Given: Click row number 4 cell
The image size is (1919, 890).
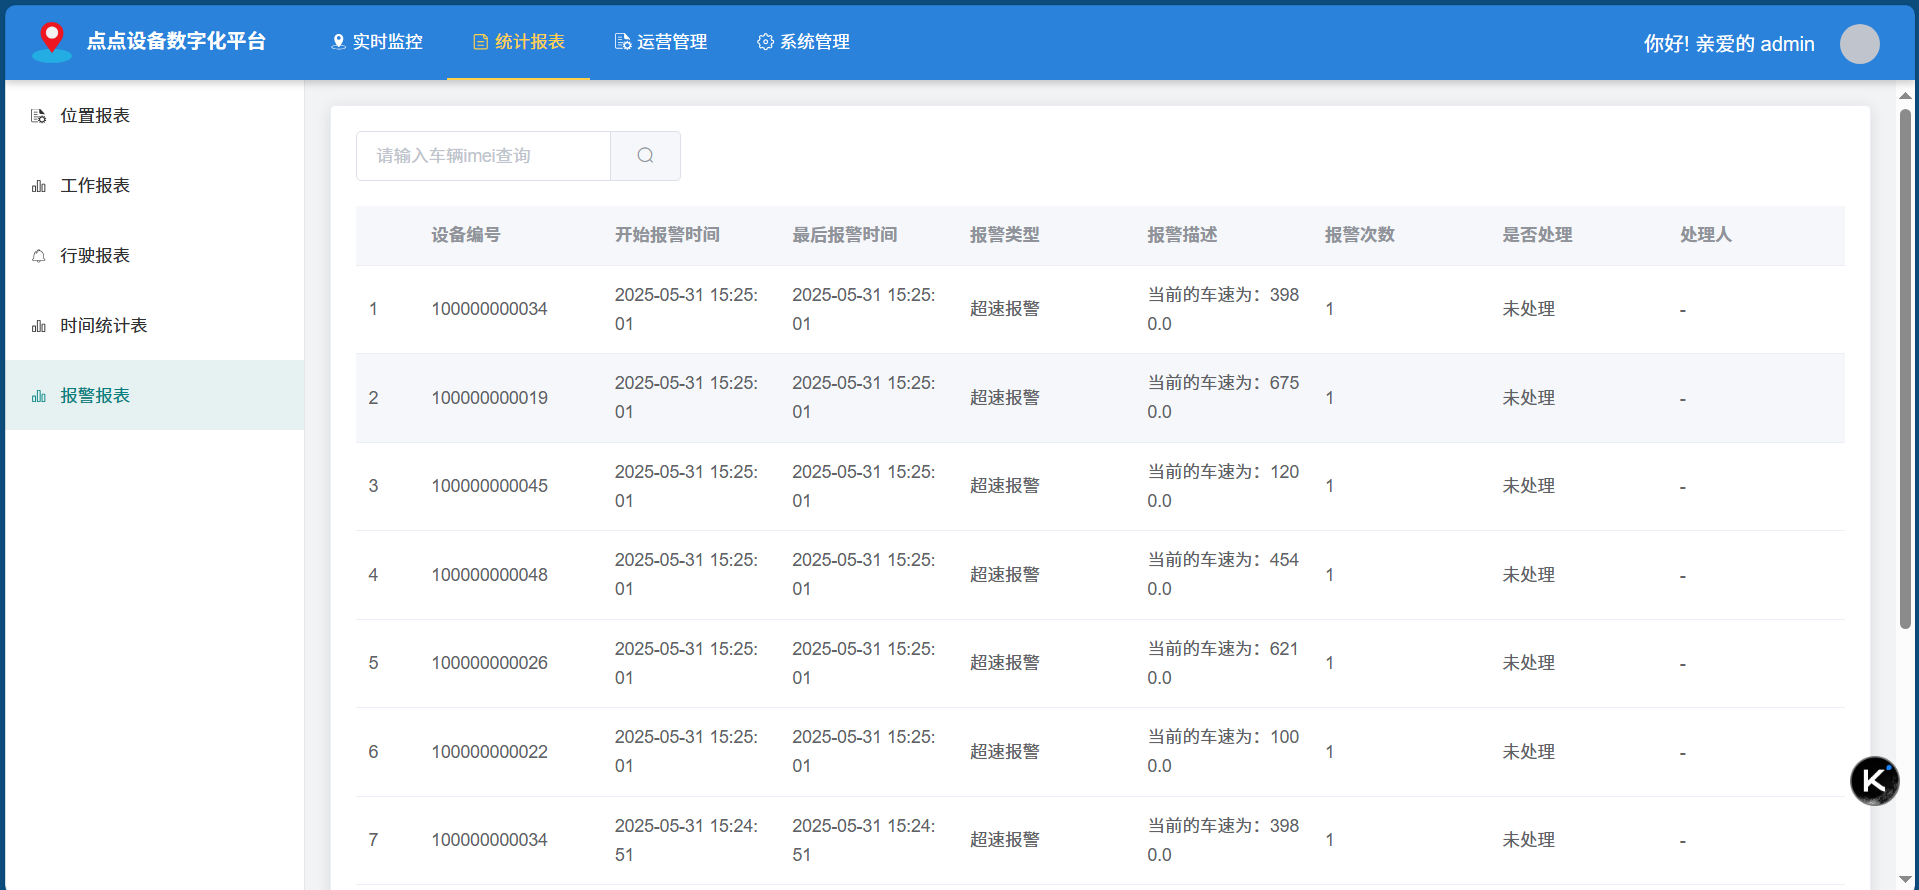Looking at the screenshot, I should [x=373, y=575].
